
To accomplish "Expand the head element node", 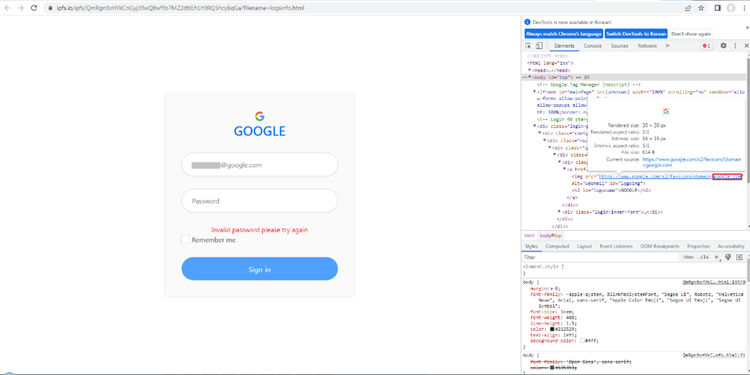I will point(529,70).
